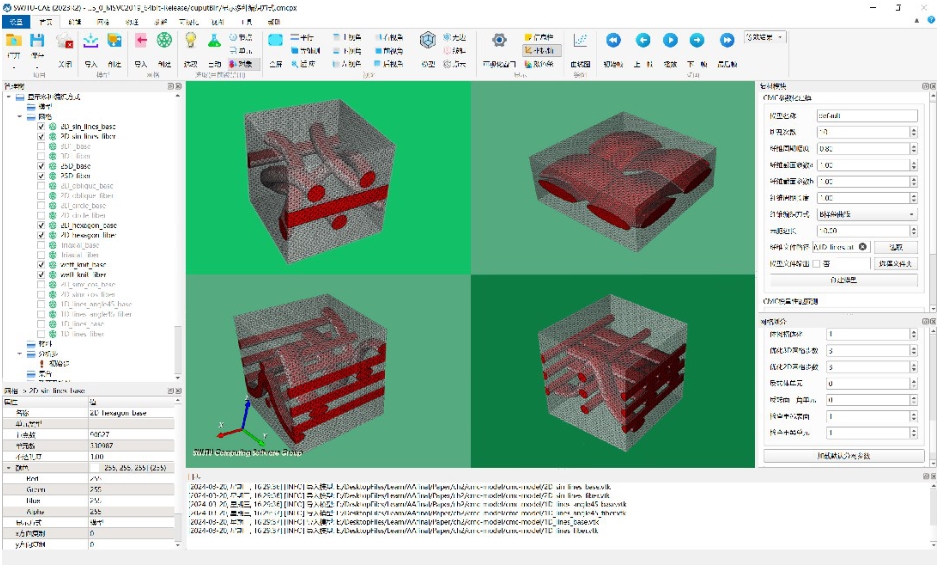Open the third tab in the ribbon bar

[x=75, y=22]
